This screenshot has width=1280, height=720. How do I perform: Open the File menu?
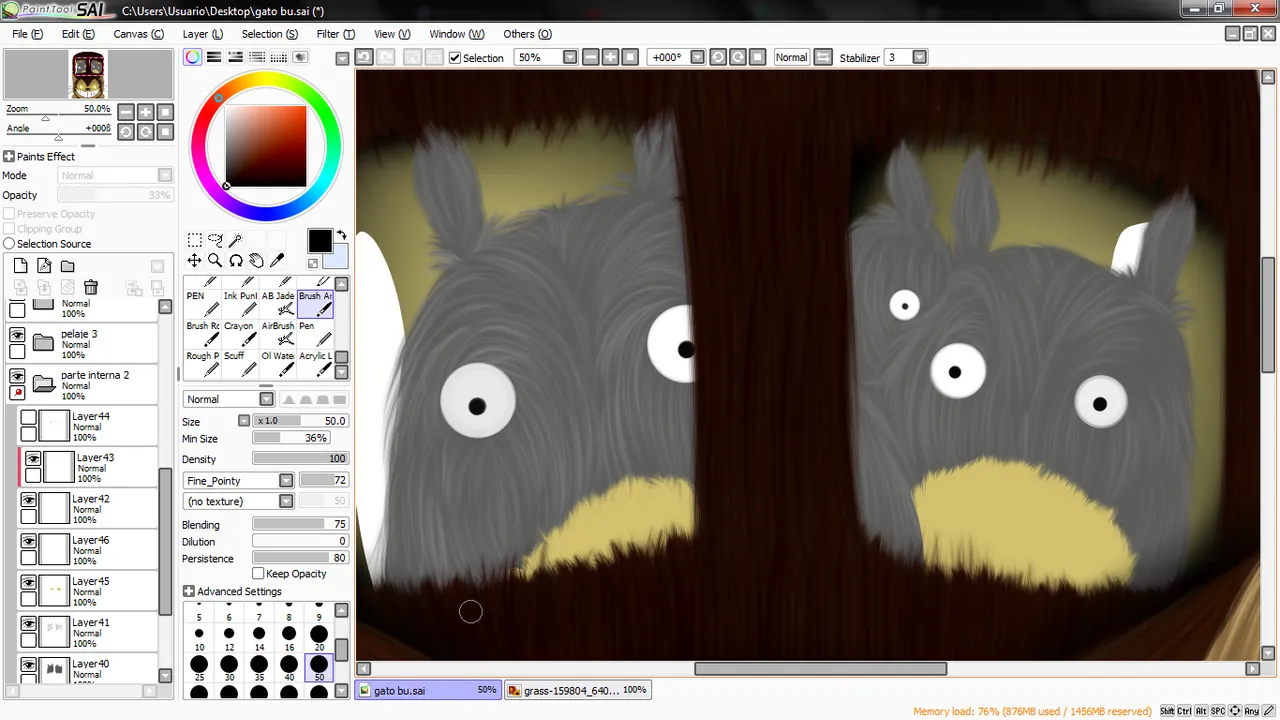click(27, 34)
